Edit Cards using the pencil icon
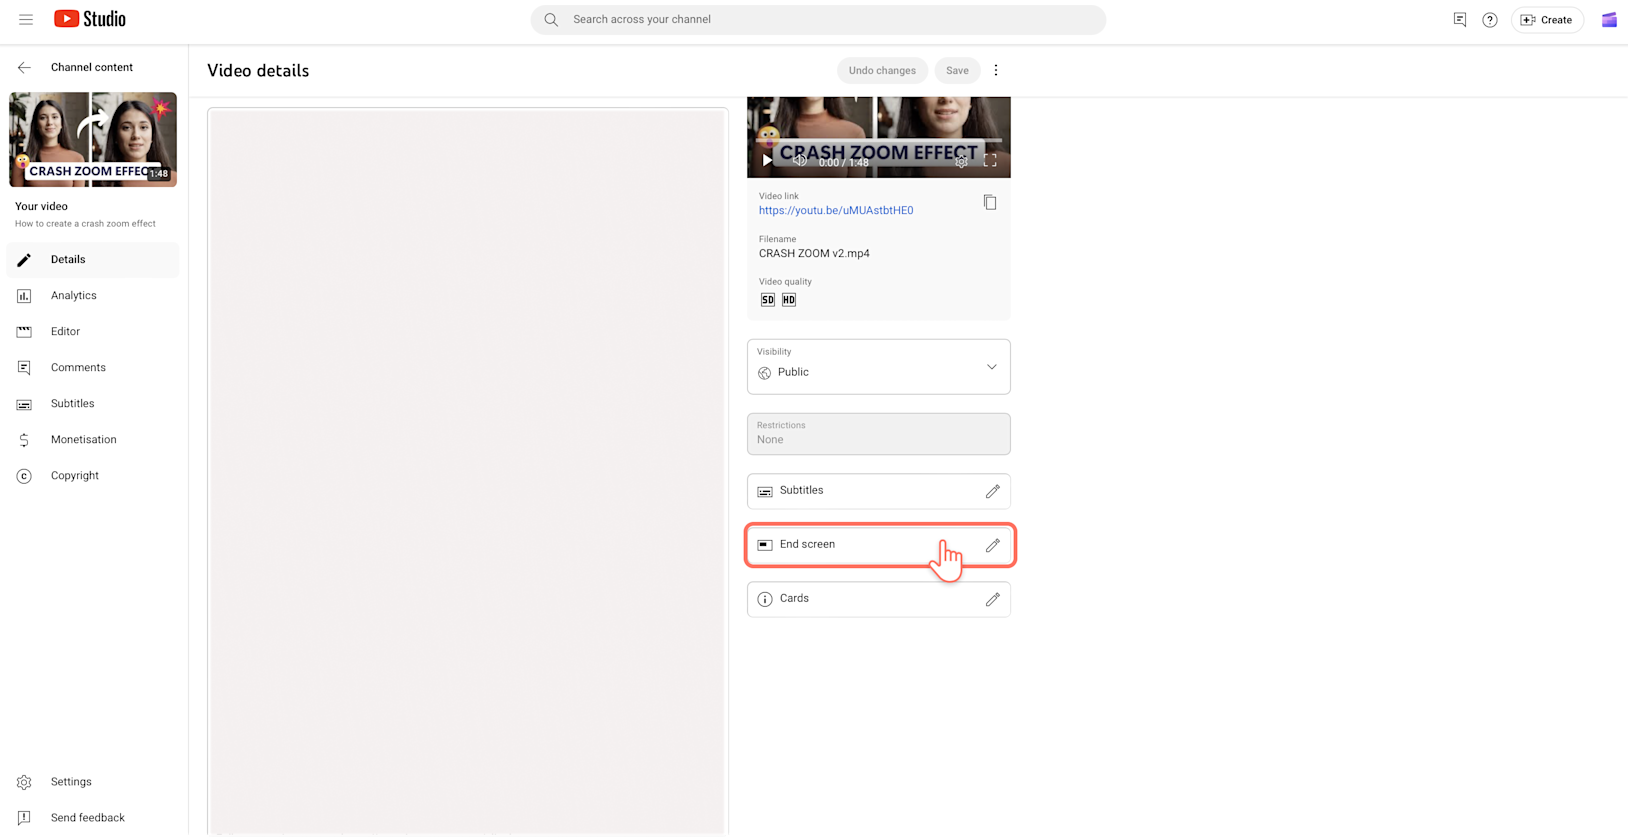This screenshot has width=1628, height=837. [993, 599]
